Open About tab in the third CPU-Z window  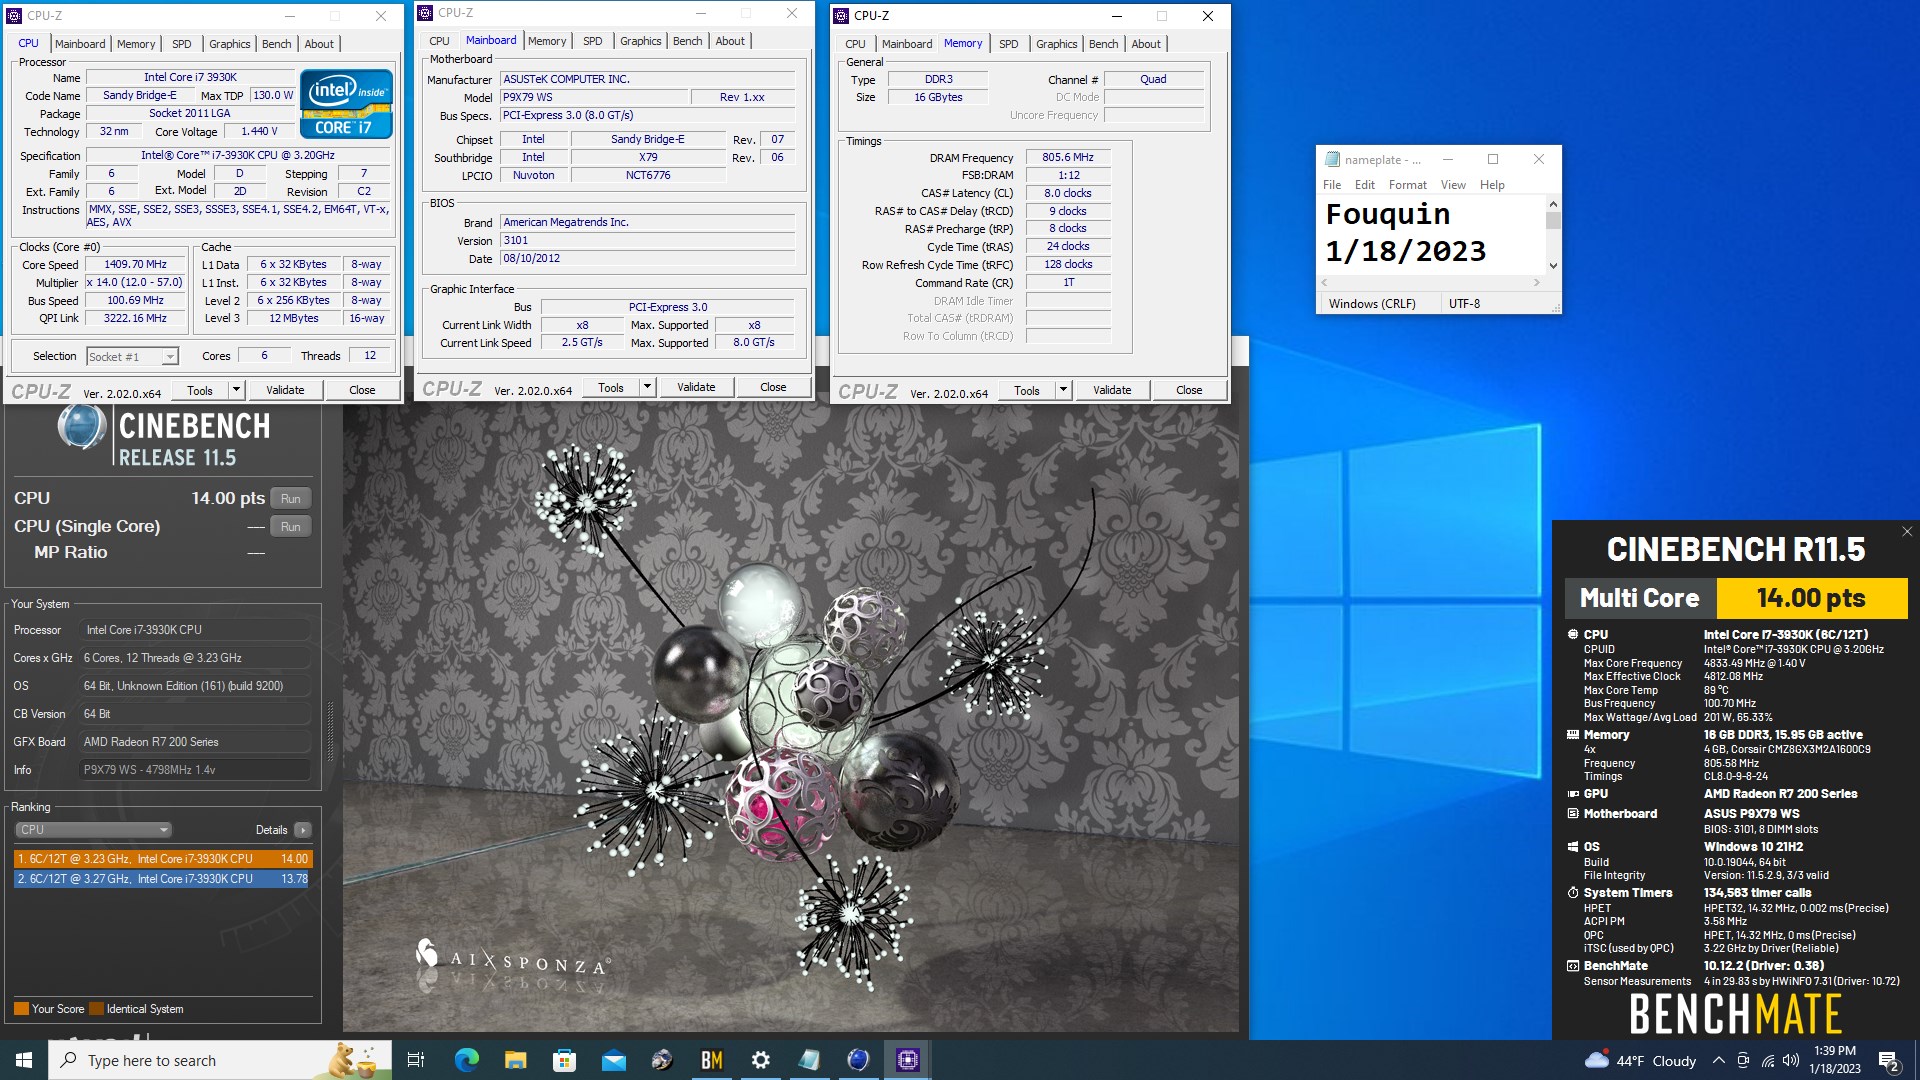[x=1146, y=44]
